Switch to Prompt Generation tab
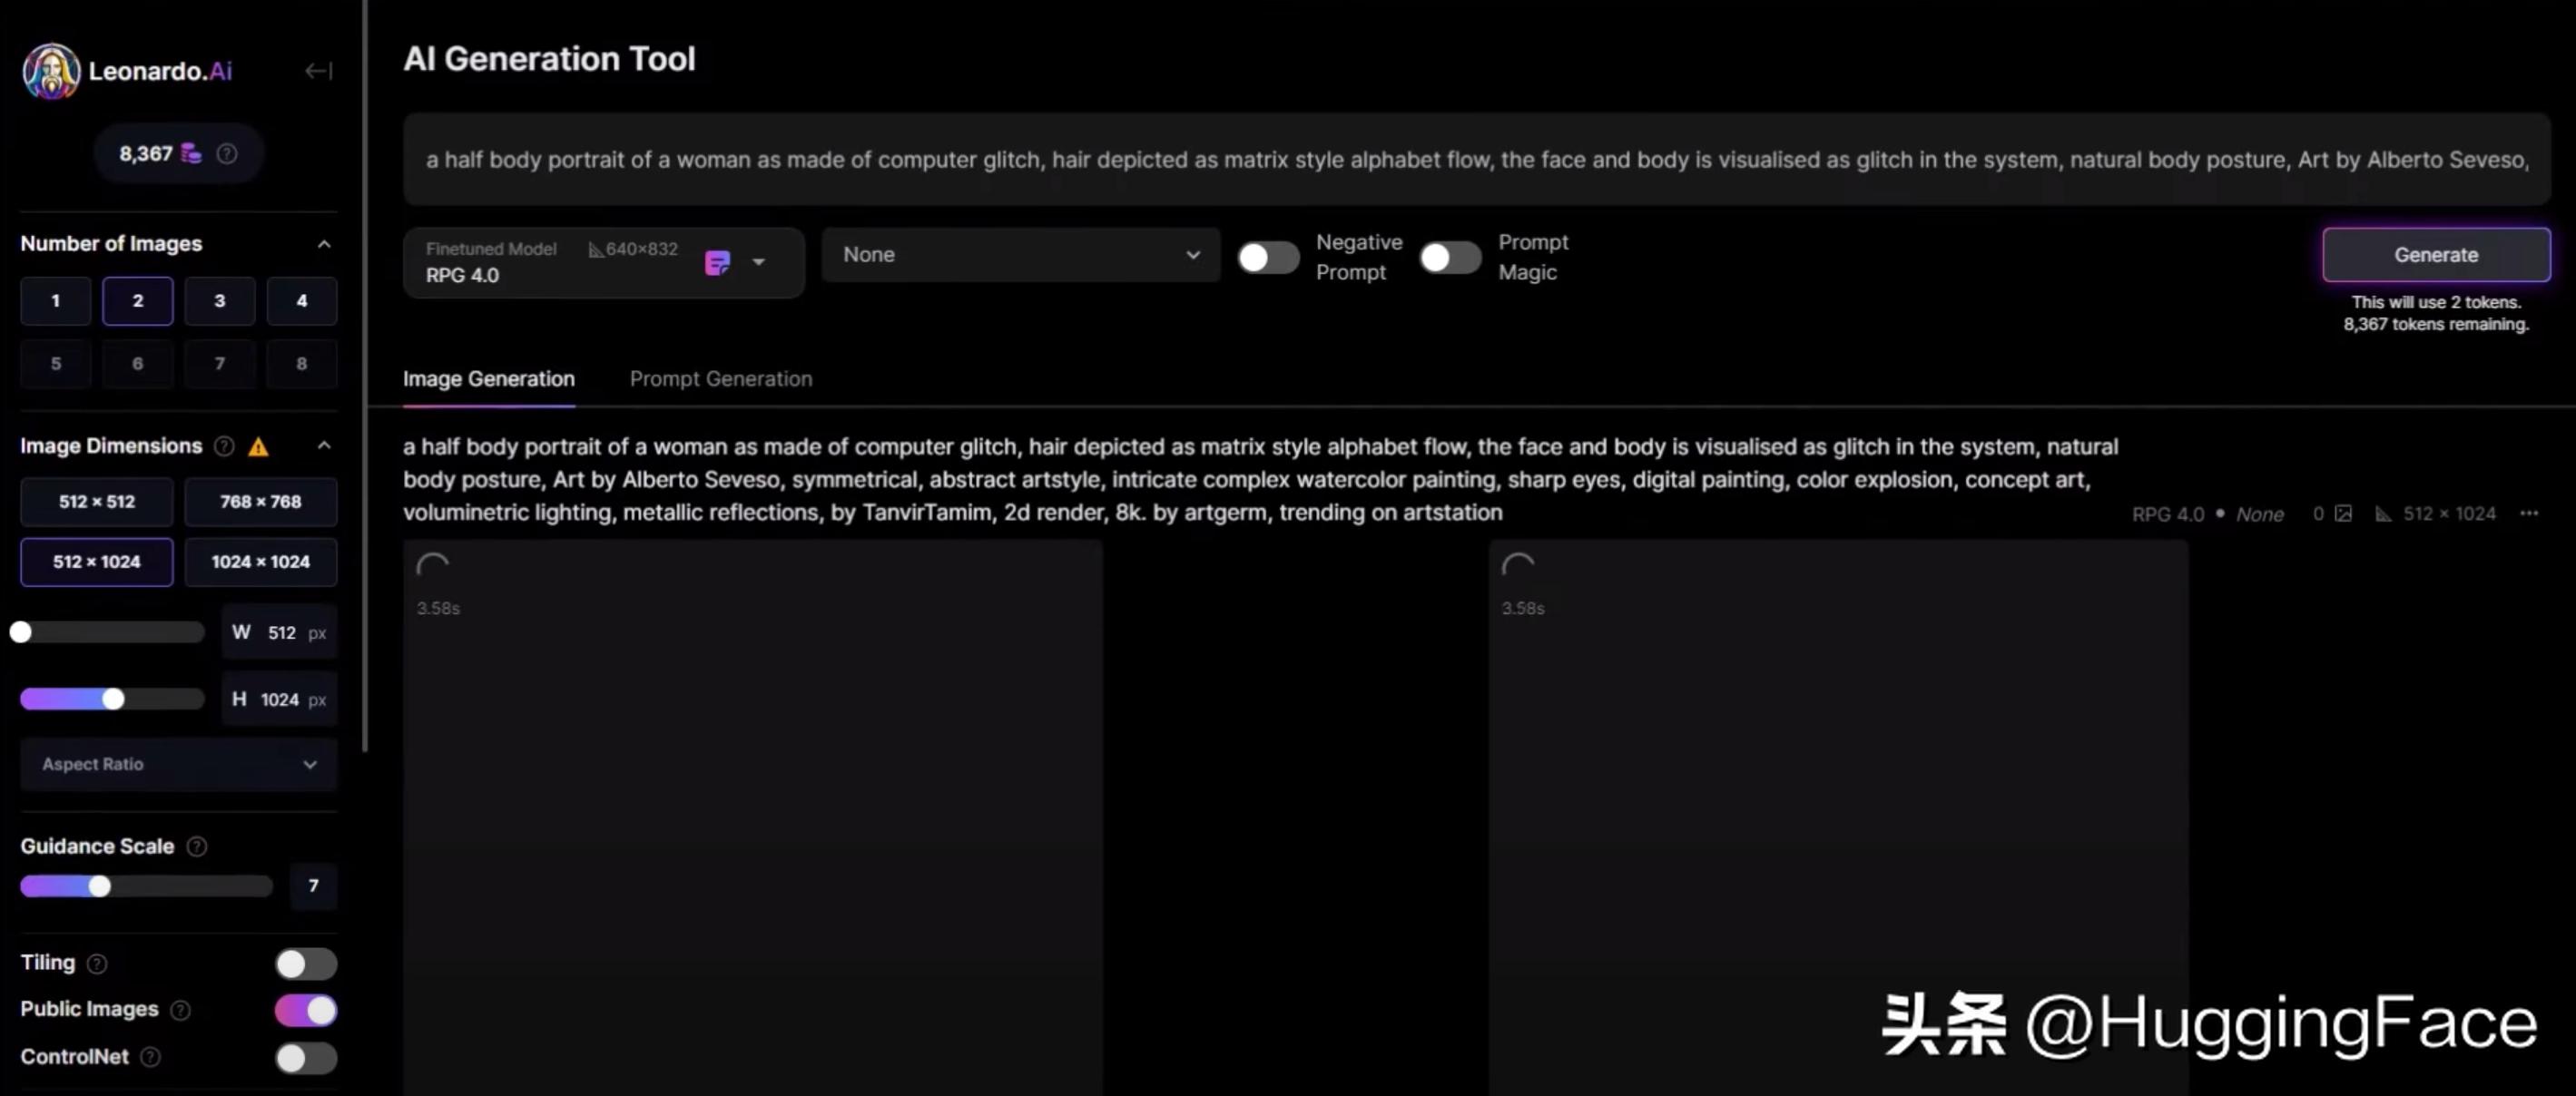This screenshot has height=1096, width=2576. (x=722, y=378)
